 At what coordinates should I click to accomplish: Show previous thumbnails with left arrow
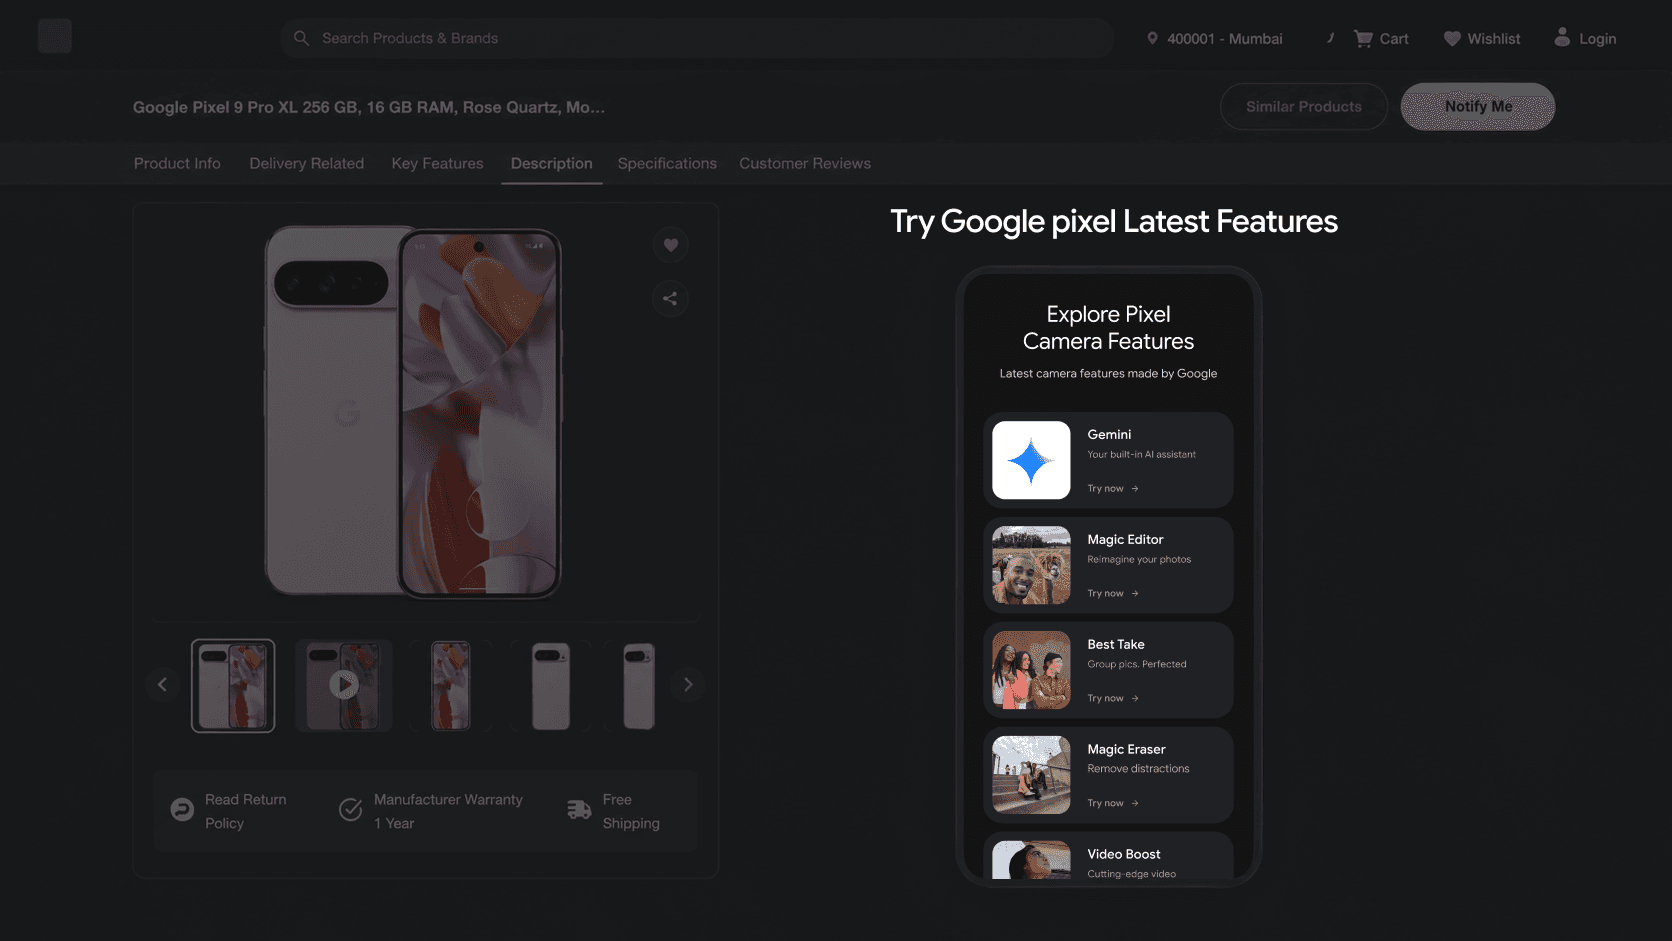click(162, 685)
